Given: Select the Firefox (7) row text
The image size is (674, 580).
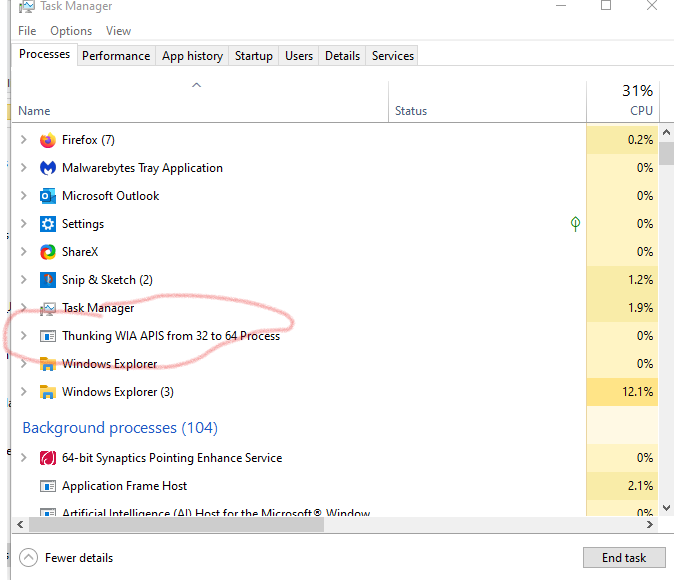Looking at the screenshot, I should click(88, 140).
